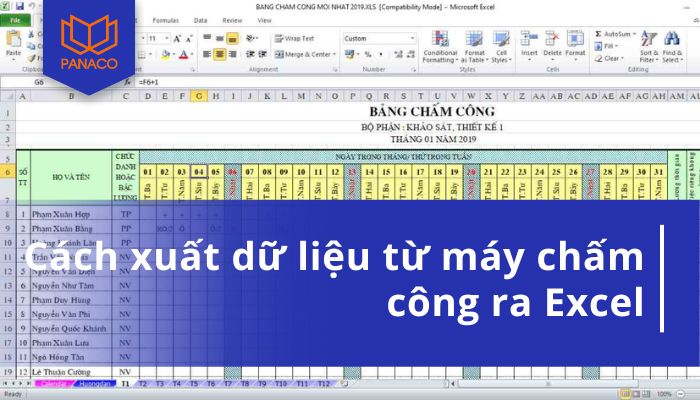Open the Alignment group dialog launcher
This screenshot has height=400, width=700.
335,70
